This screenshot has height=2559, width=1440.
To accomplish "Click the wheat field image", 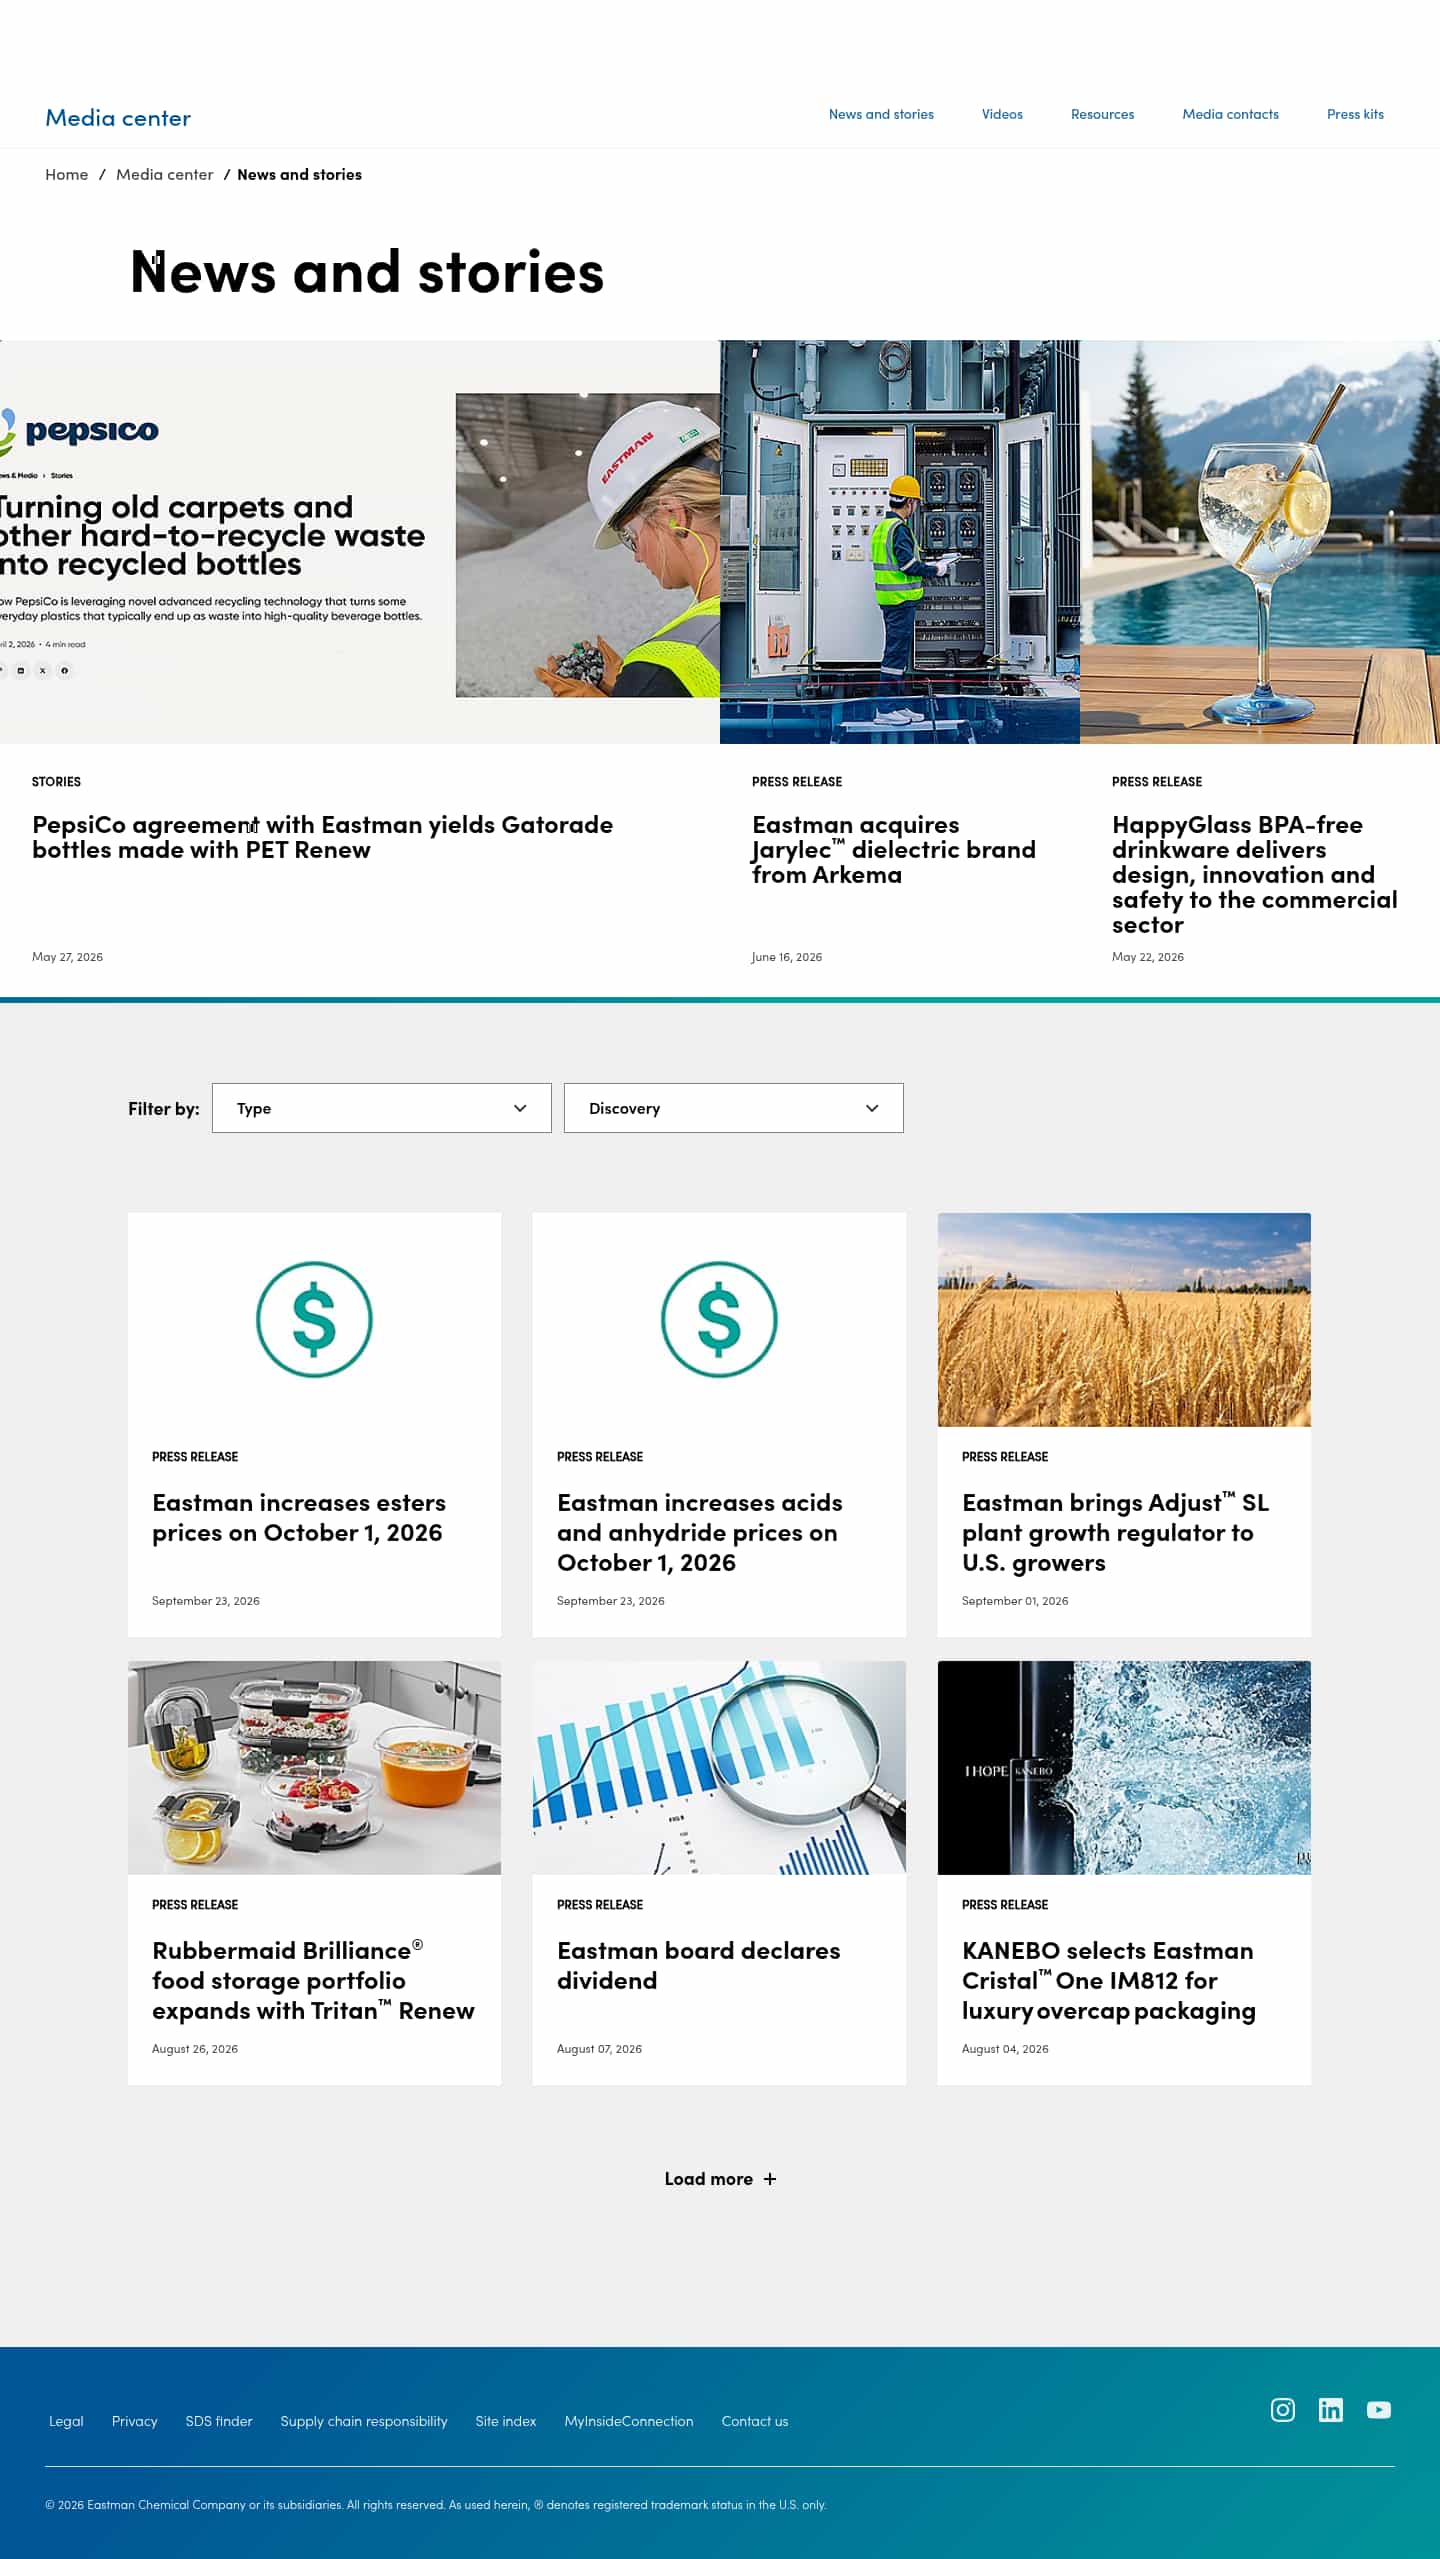I will click(x=1124, y=1319).
